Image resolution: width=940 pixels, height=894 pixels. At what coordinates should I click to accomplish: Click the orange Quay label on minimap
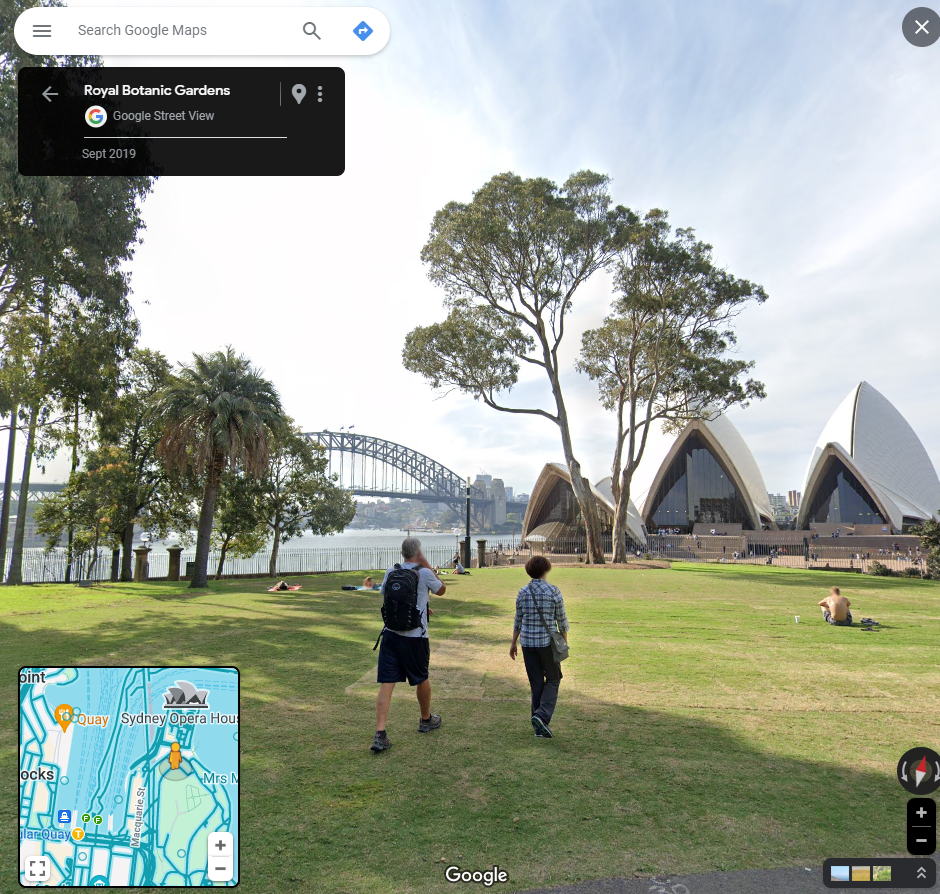pyautogui.click(x=93, y=720)
